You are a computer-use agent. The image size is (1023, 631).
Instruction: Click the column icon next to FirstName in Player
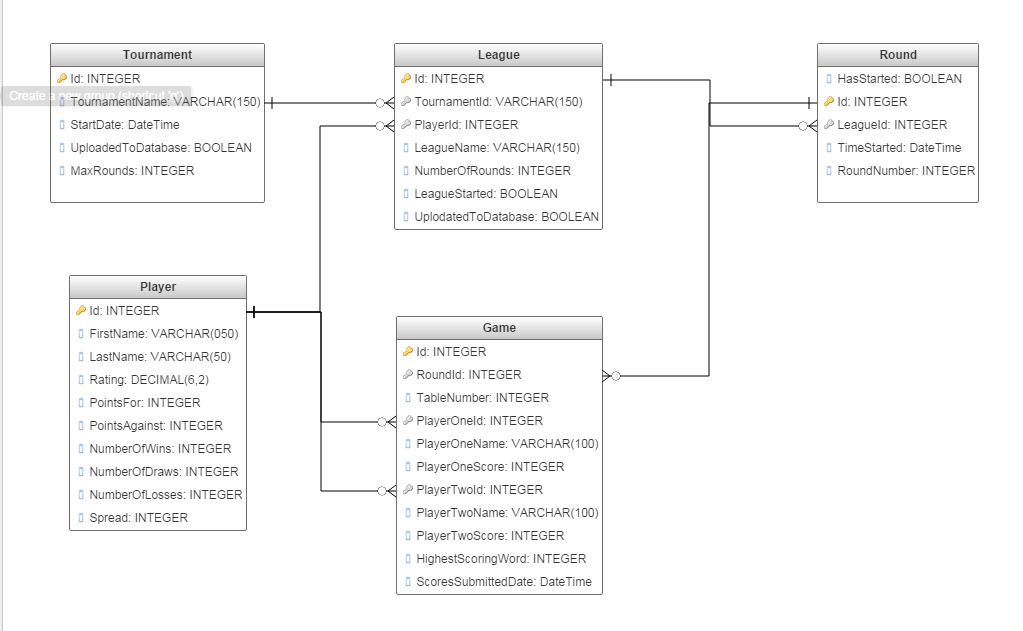click(83, 334)
